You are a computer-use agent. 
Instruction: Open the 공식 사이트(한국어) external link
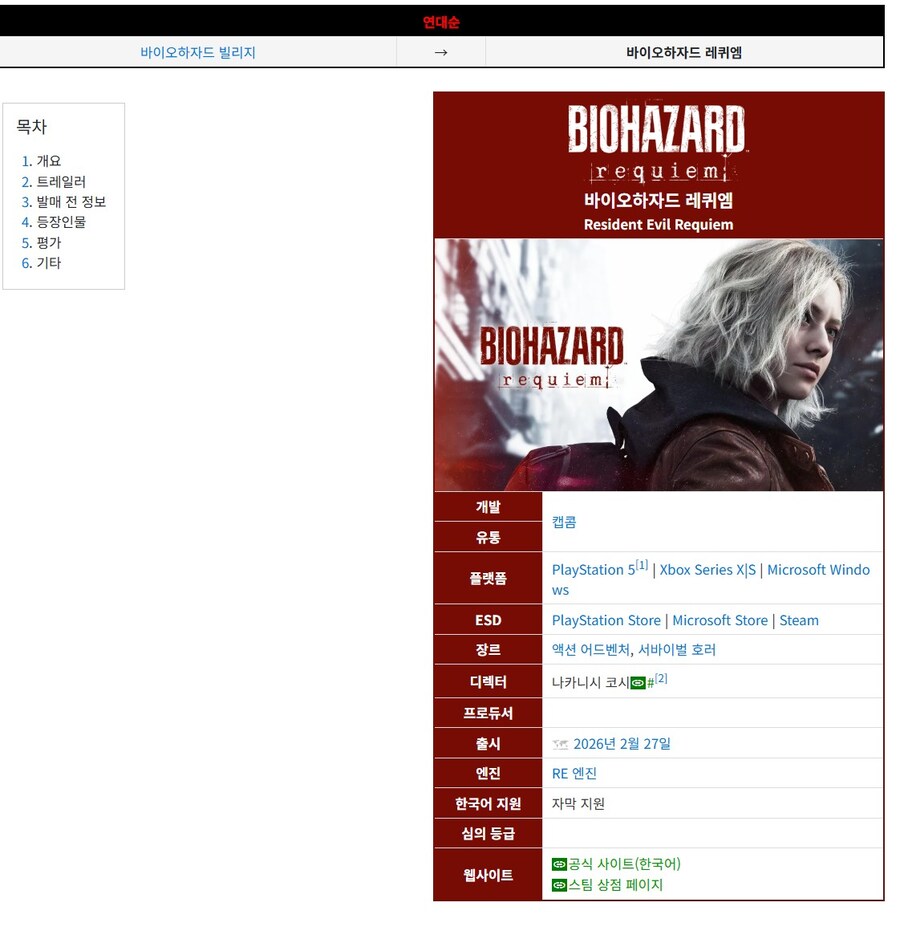click(625, 864)
